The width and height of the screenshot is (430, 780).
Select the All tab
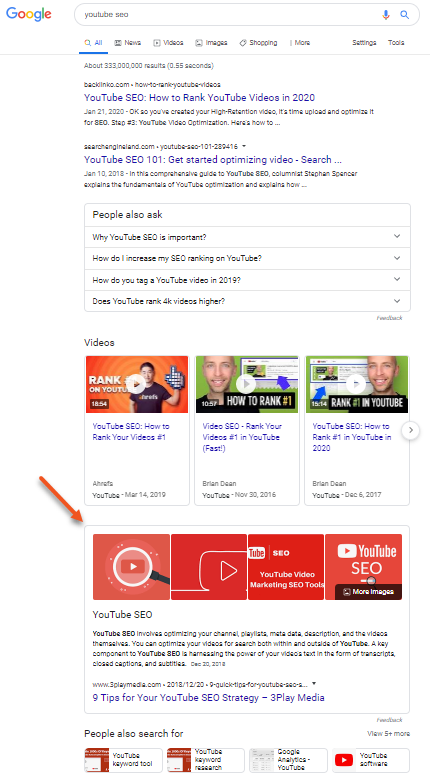tap(94, 43)
